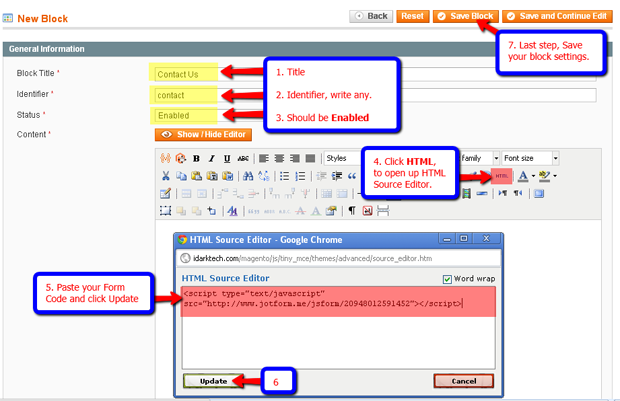Toggle italic formatting in editor toolbar
The height and width of the screenshot is (401, 620).
coord(212,158)
